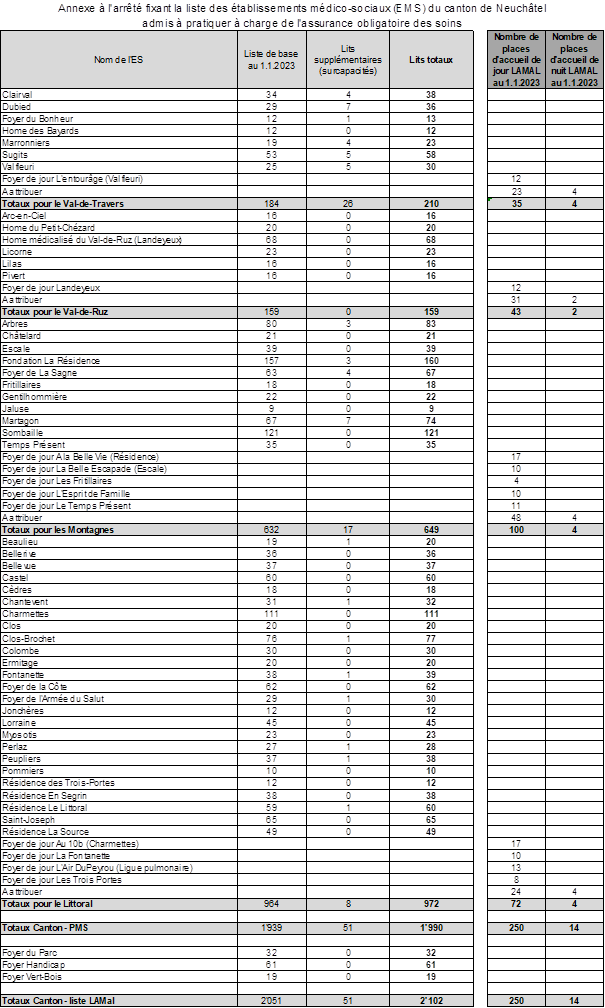
Task: Click the 'Sombaille' row name
Action: pyautogui.click(x=23, y=433)
